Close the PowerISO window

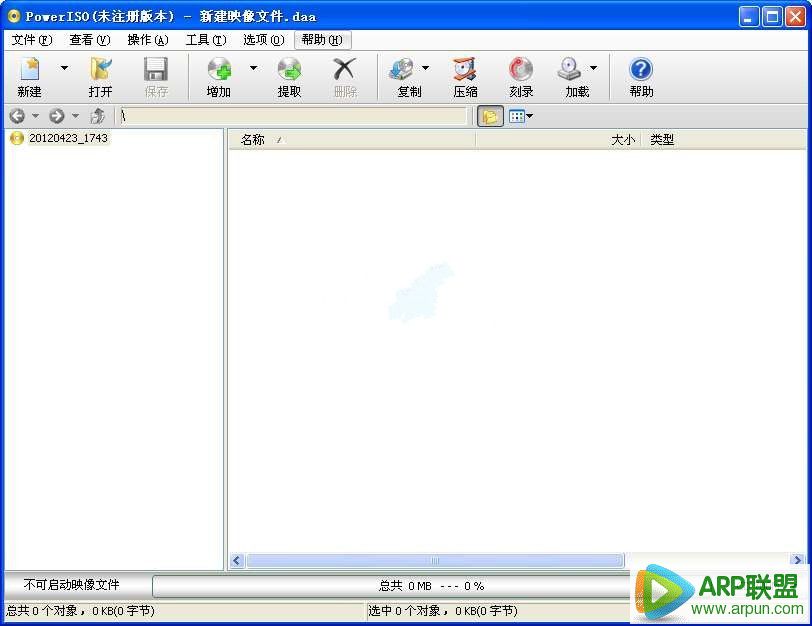(796, 17)
